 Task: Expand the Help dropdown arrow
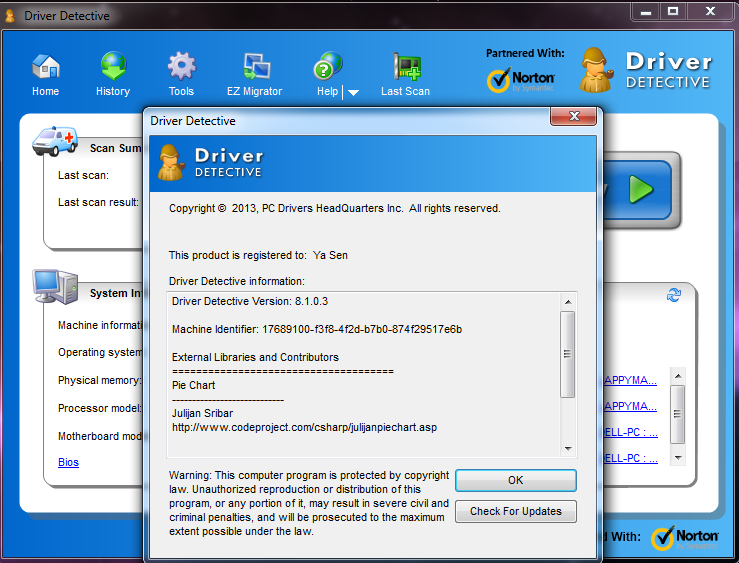[x=353, y=92]
